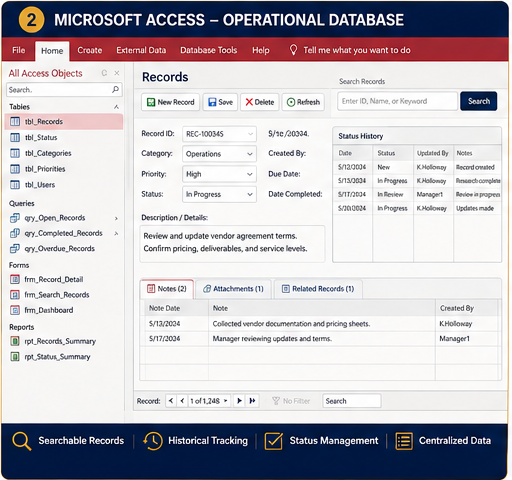Open the File menu

tap(18, 50)
